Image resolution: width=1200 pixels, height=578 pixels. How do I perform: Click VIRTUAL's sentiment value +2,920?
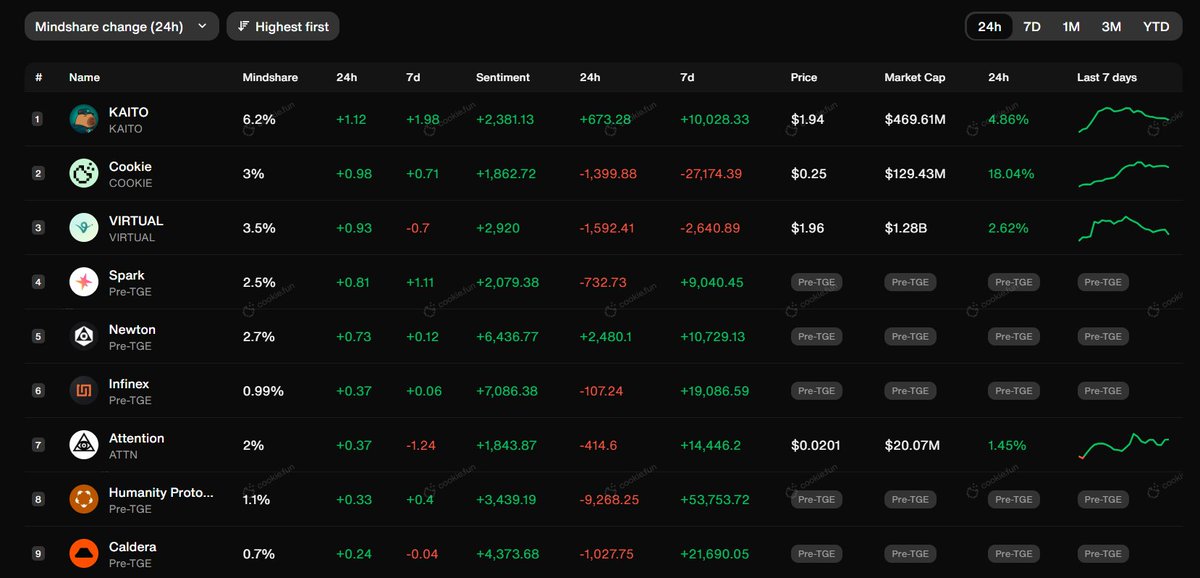pos(498,228)
